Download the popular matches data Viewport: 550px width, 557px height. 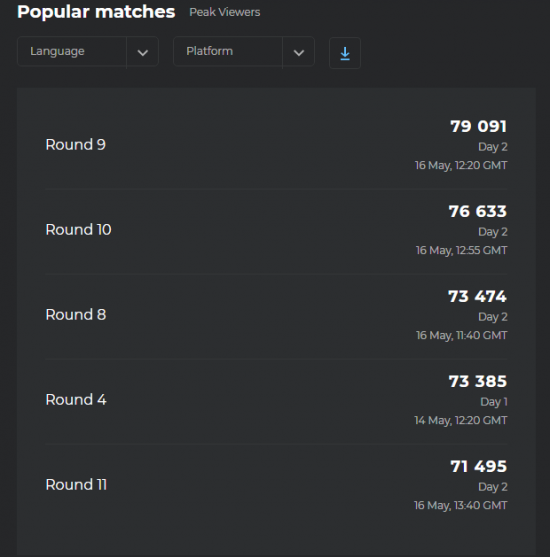(345, 53)
